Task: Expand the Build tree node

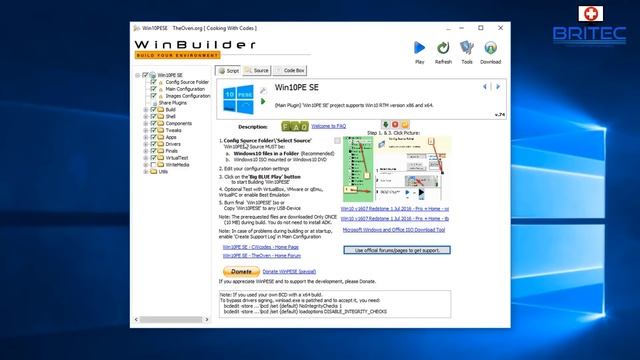Action: [146, 109]
